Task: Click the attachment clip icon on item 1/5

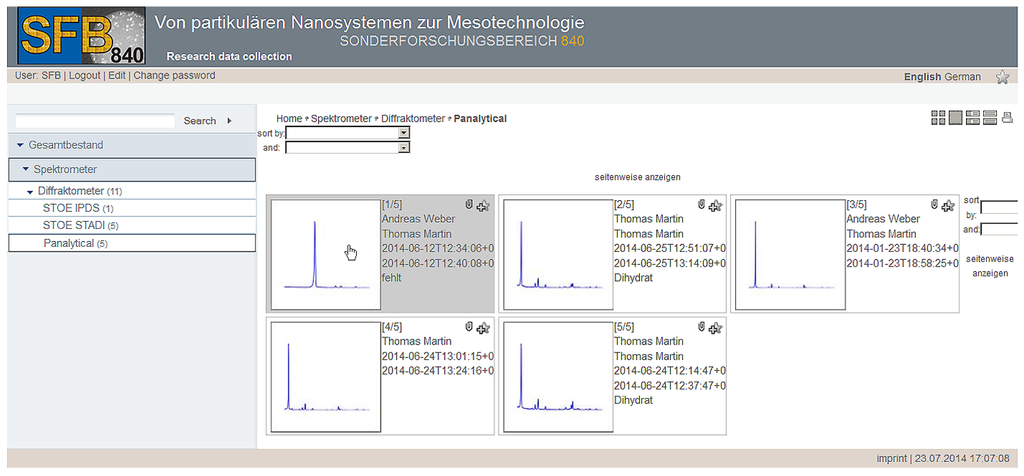Action: (469, 204)
